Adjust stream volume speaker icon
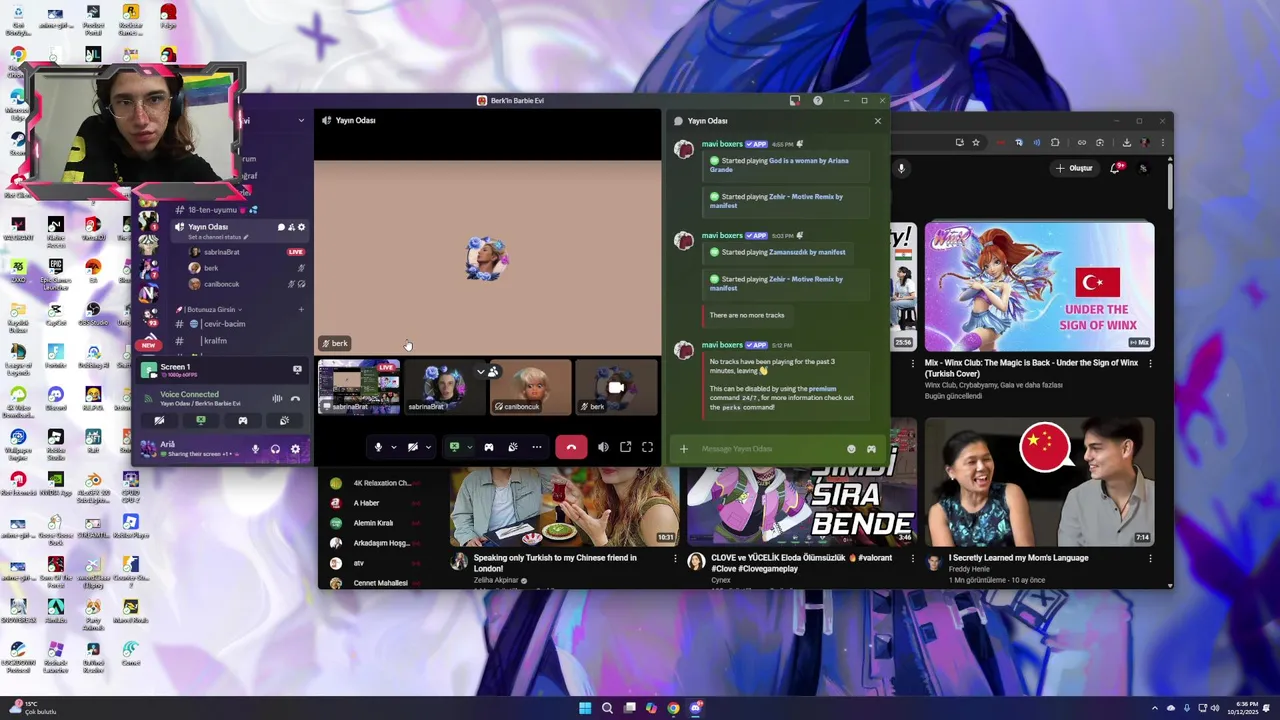The image size is (1280, 720). pos(603,447)
